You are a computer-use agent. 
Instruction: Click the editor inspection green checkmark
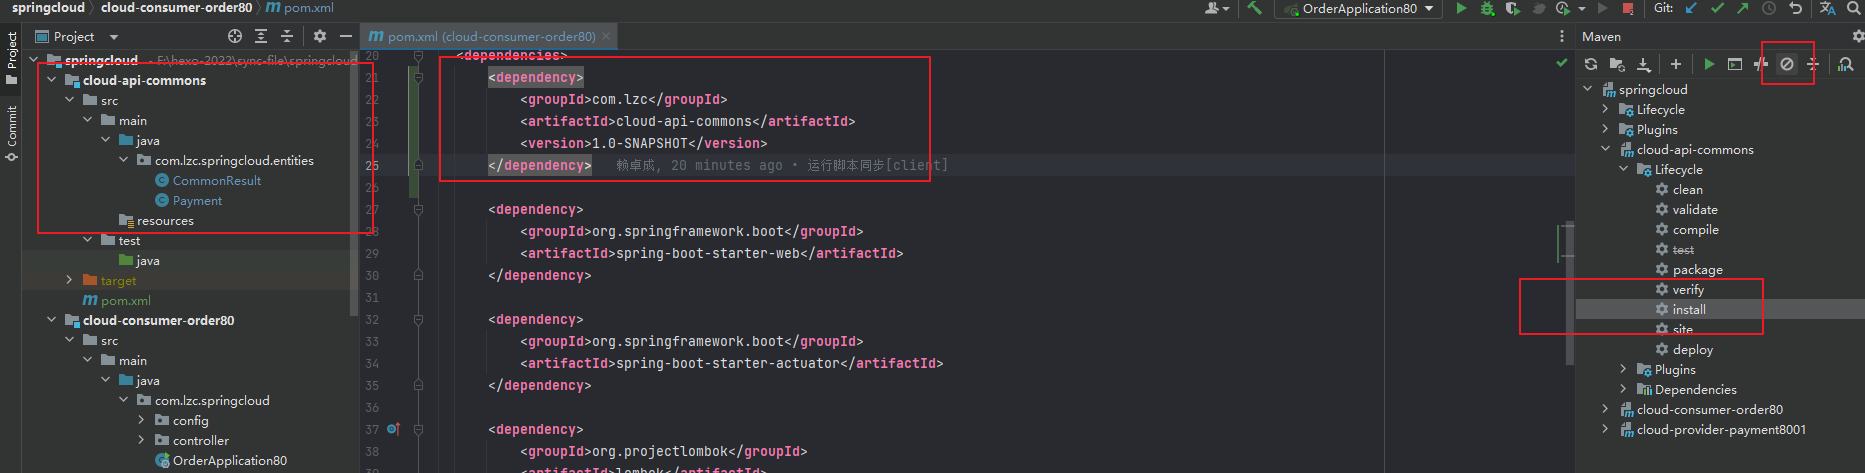[1561, 63]
